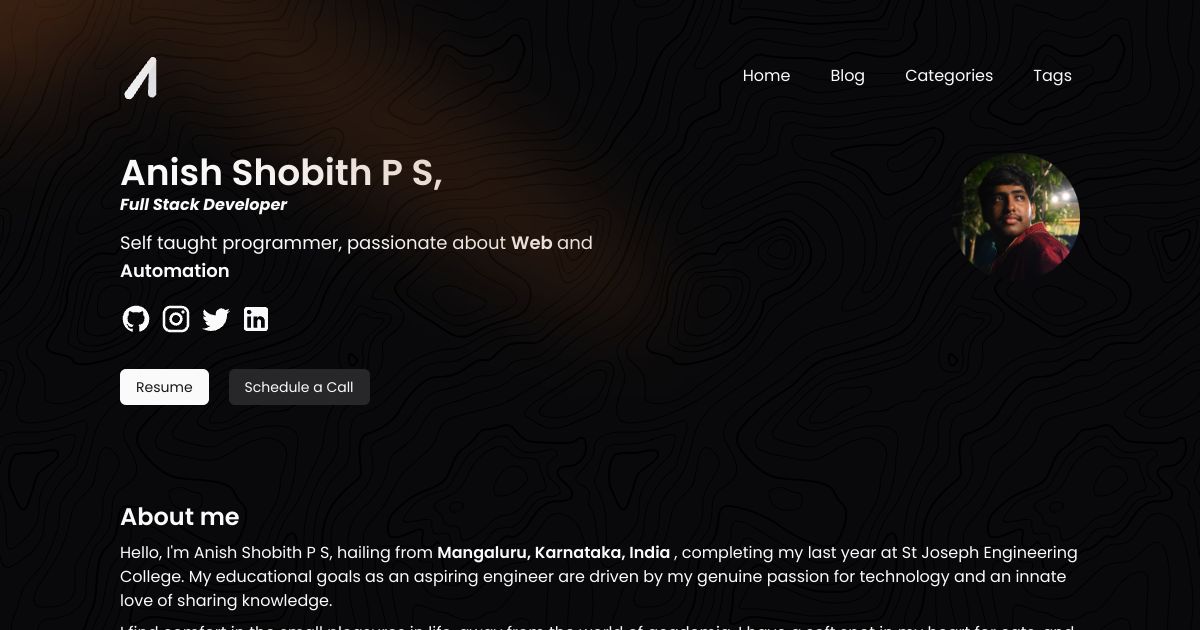1200x630 pixels.
Task: Visit the Twitter bird icon link
Action: pyautogui.click(x=216, y=319)
